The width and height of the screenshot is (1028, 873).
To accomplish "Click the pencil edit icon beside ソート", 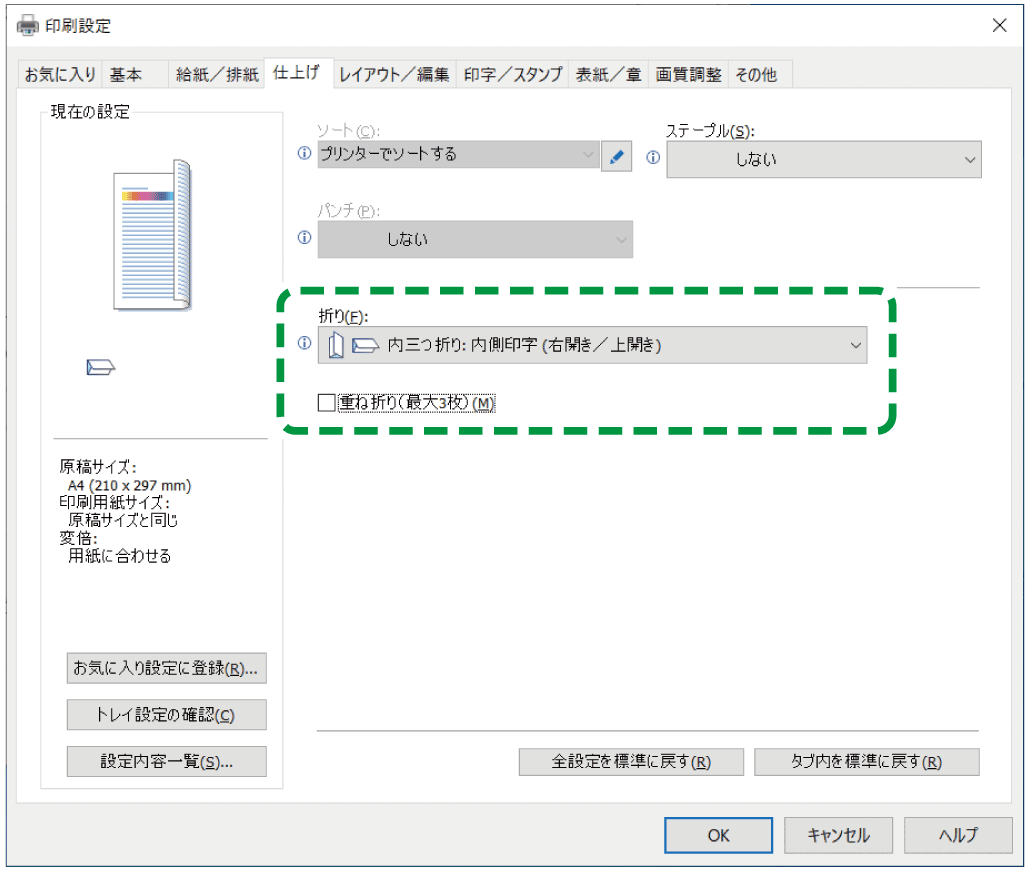I will (616, 156).
